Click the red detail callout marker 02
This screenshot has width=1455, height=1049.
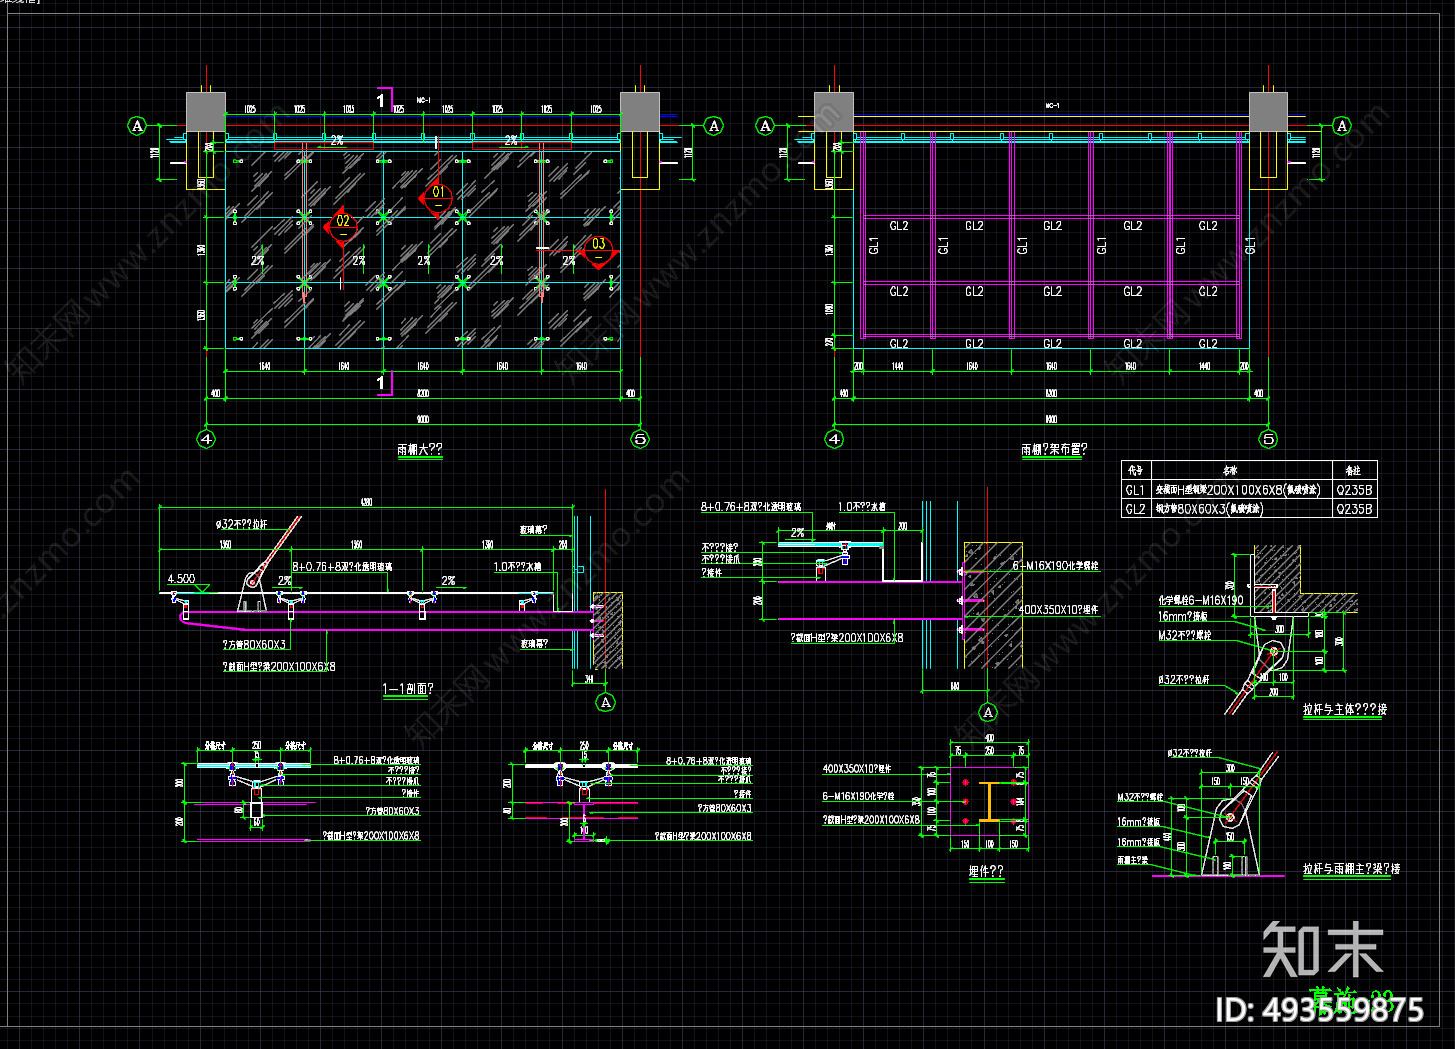point(343,227)
